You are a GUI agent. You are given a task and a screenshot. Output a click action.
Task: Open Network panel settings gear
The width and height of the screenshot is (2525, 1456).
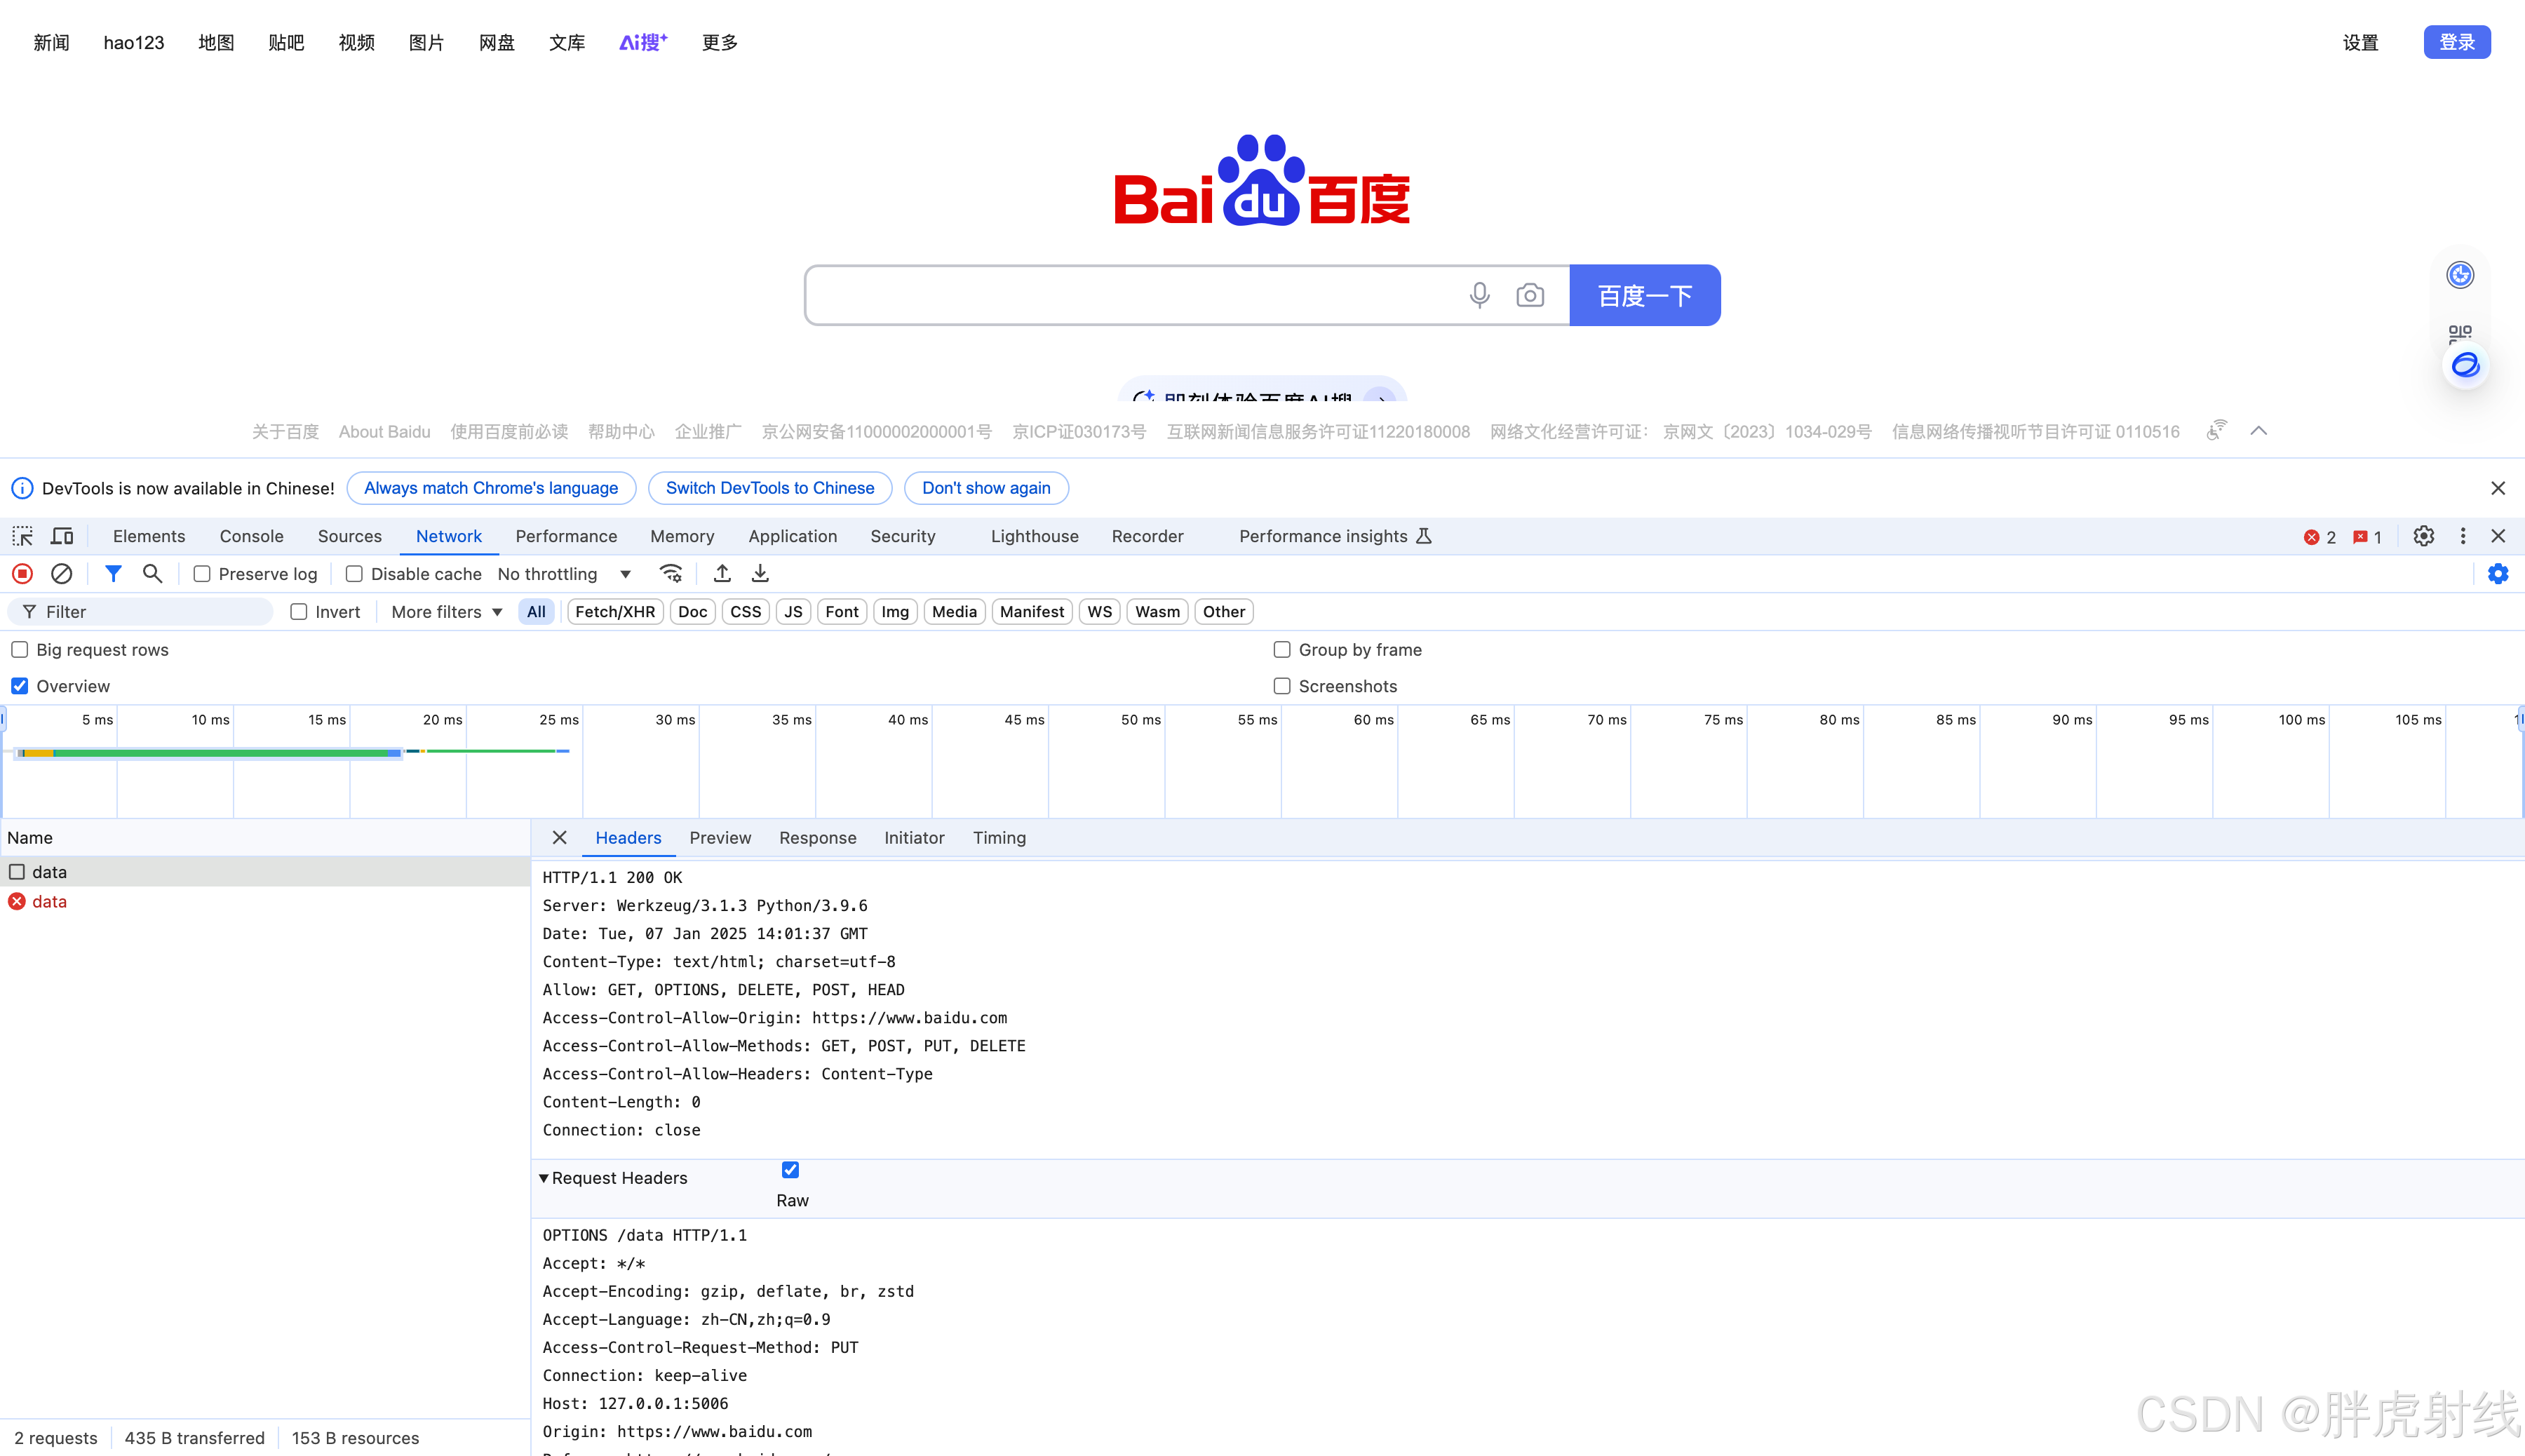[x=2498, y=574]
